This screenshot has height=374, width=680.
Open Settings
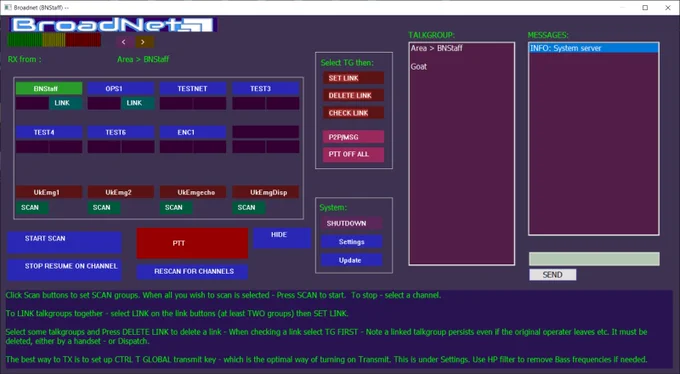[352, 242]
